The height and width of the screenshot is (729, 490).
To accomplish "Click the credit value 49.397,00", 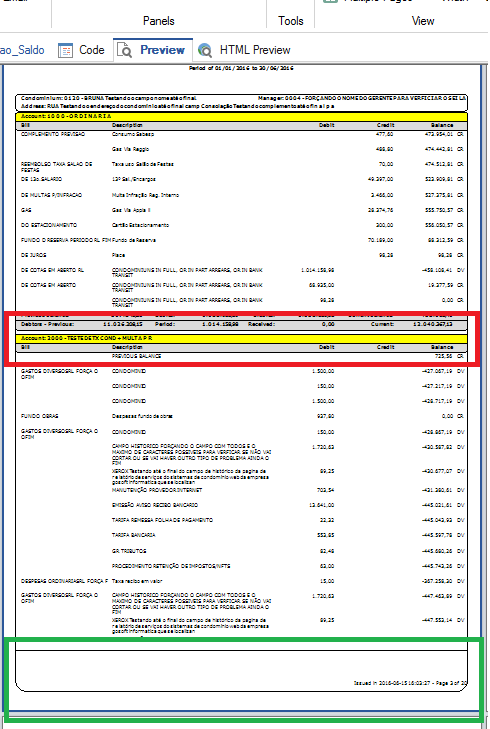I will point(380,179).
